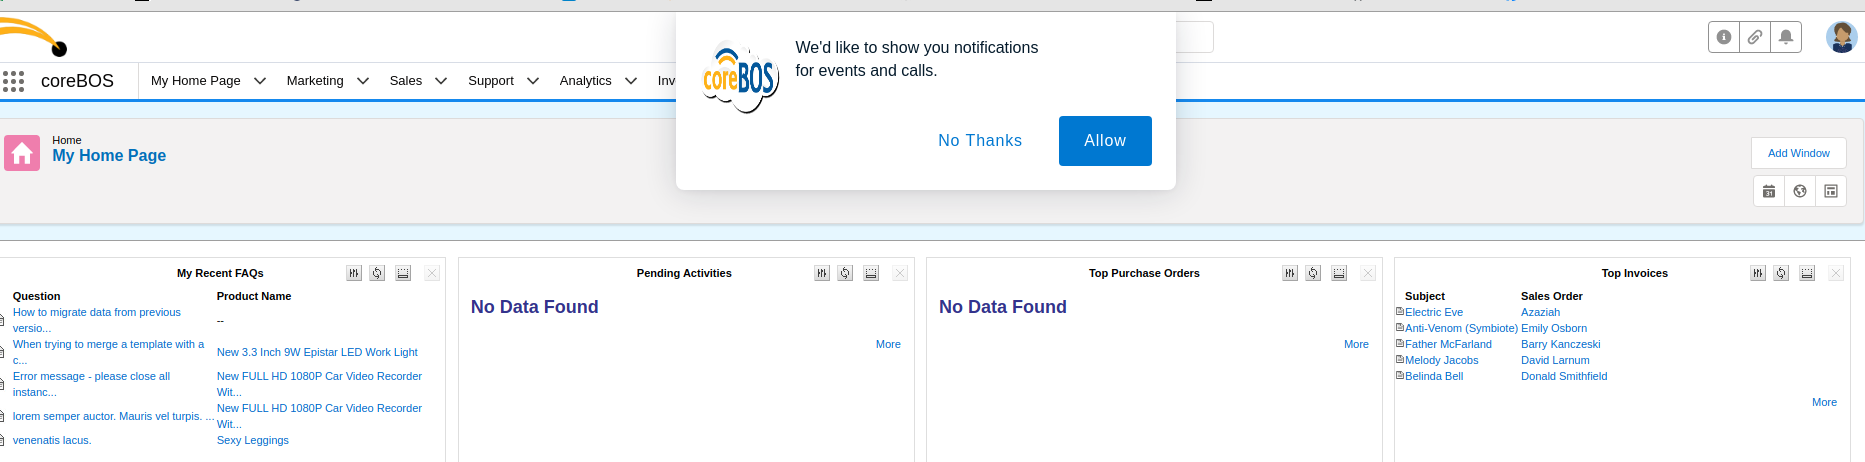1865x462 pixels.
Task: Expand the My Home Page menu chevron
Action: [260, 81]
